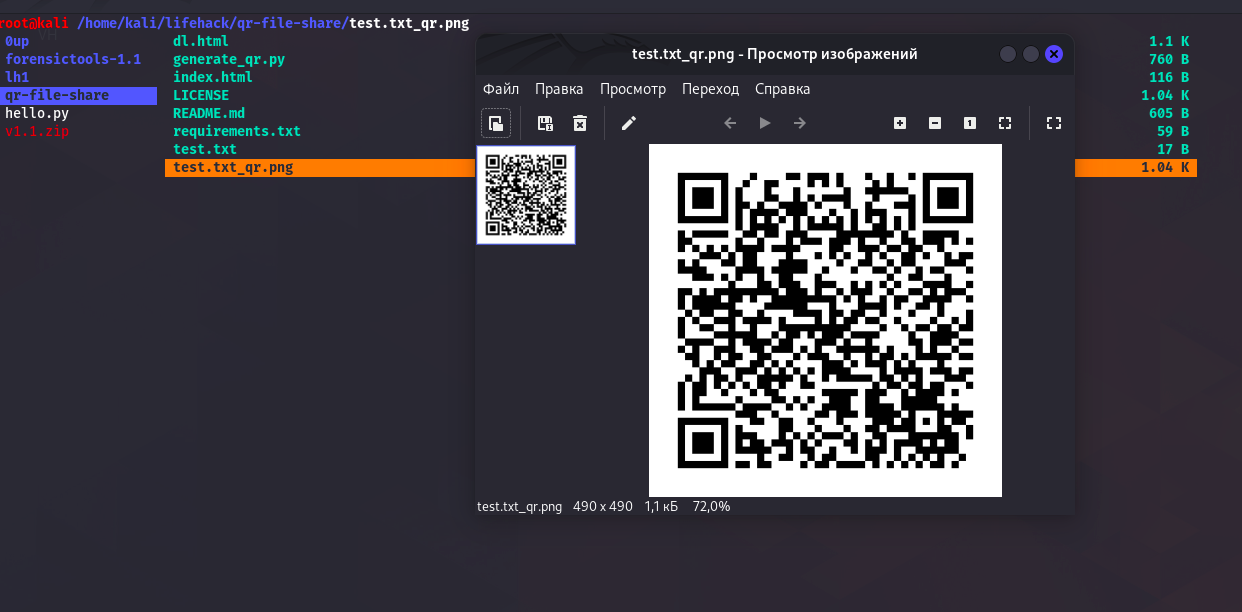Maximize the image viewer window
Viewport: 1242px width, 612px height.
pyautogui.click(x=1031, y=54)
